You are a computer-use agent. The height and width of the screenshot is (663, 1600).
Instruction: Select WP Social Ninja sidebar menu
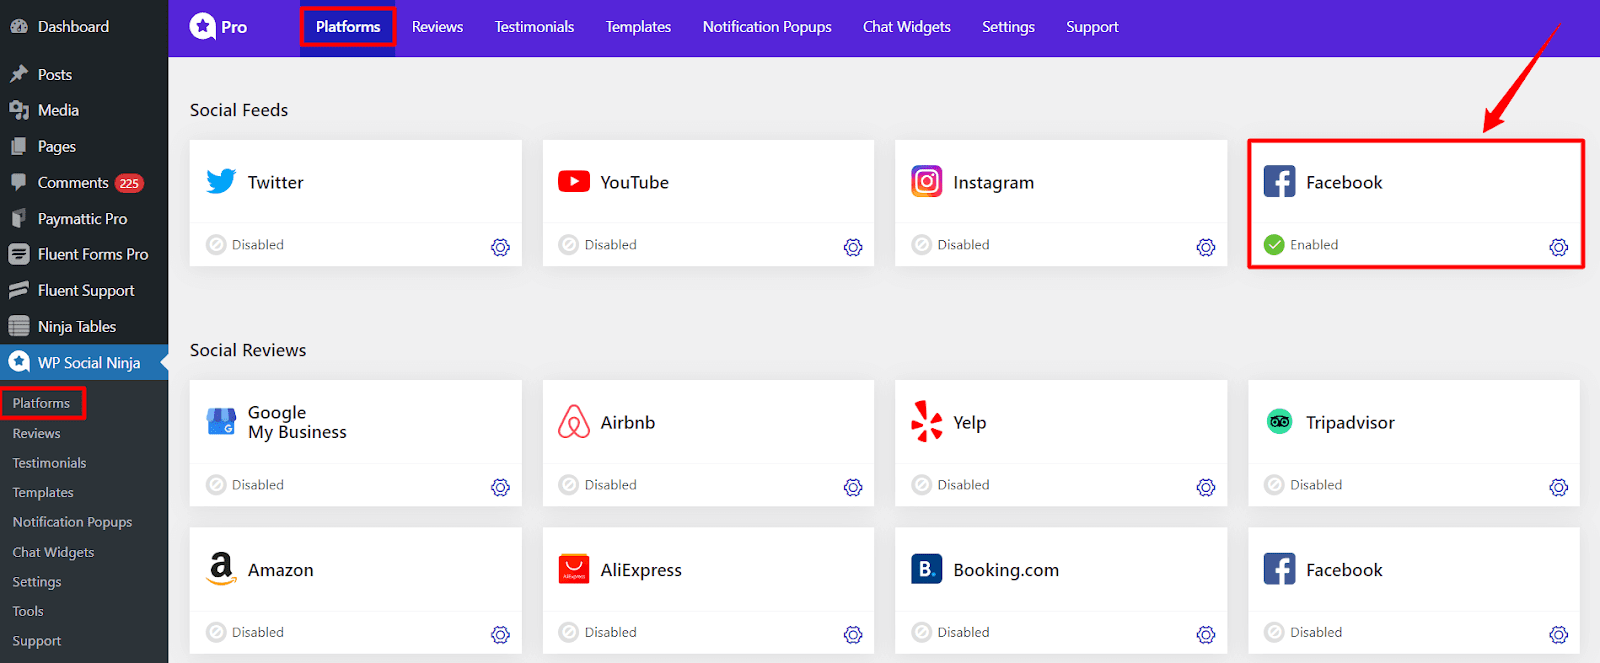(x=84, y=362)
